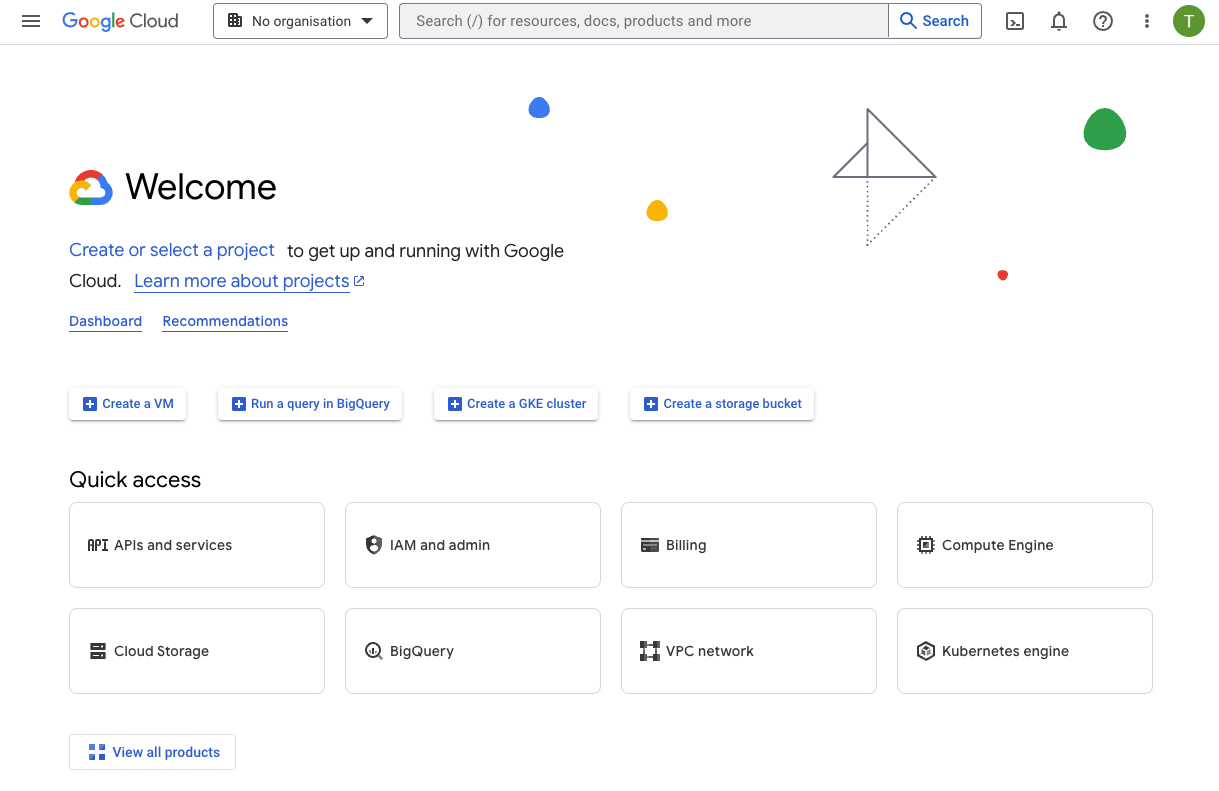
Task: Switch to the Recommendations tab
Action: click(x=225, y=321)
